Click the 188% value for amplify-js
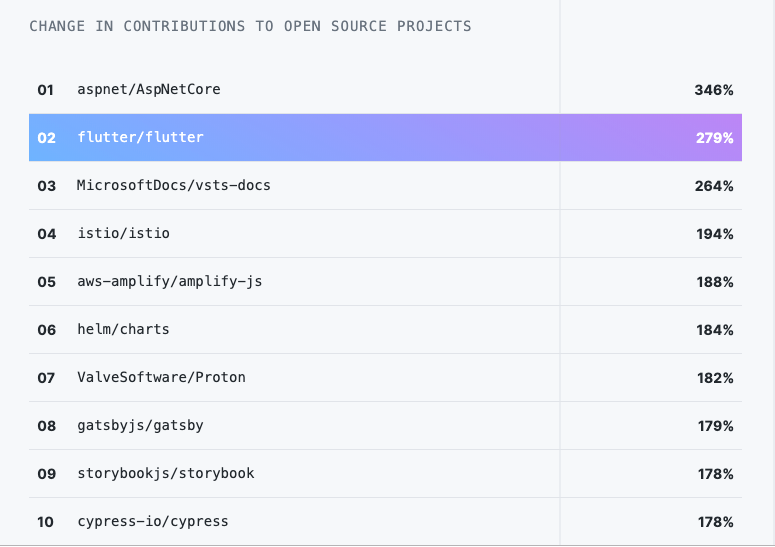 click(715, 282)
